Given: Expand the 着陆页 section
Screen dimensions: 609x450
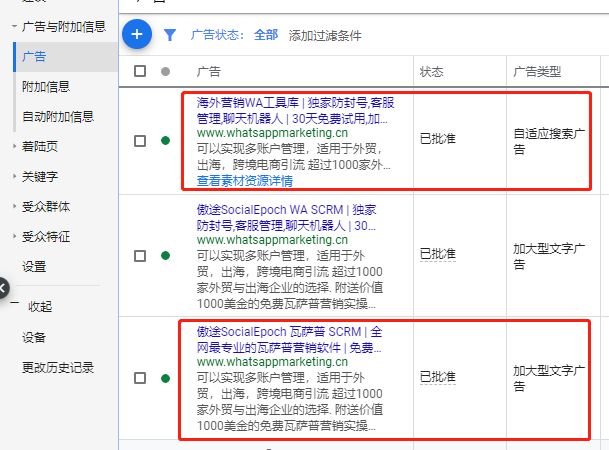Looking at the screenshot, I should coord(14,146).
